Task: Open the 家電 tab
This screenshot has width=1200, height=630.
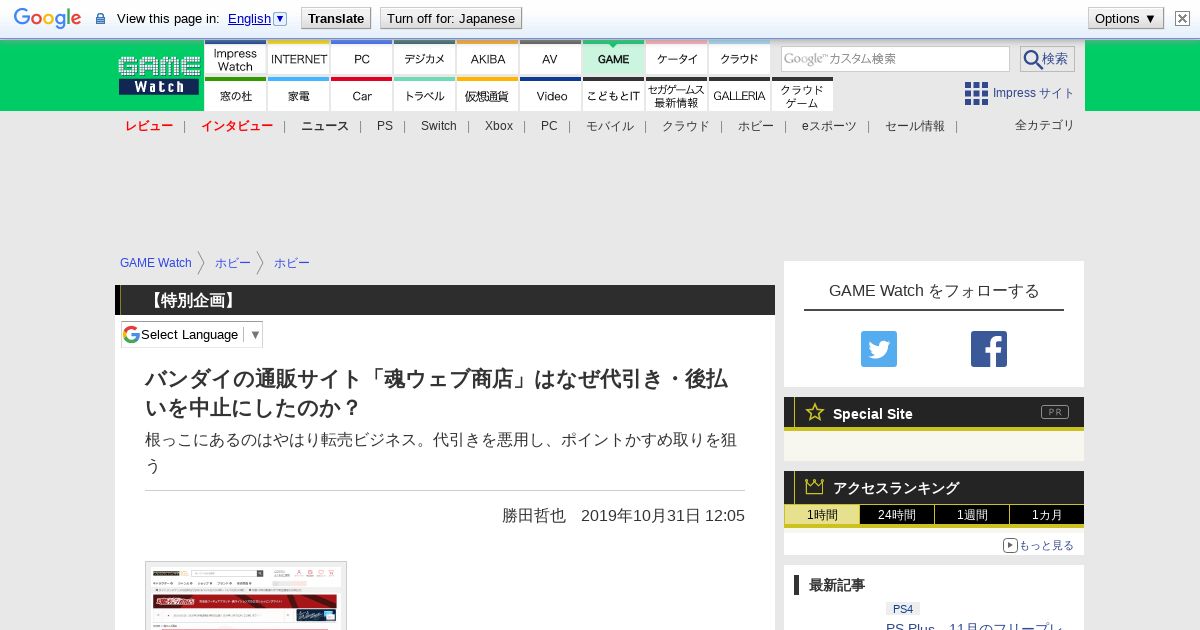Action: (x=299, y=96)
